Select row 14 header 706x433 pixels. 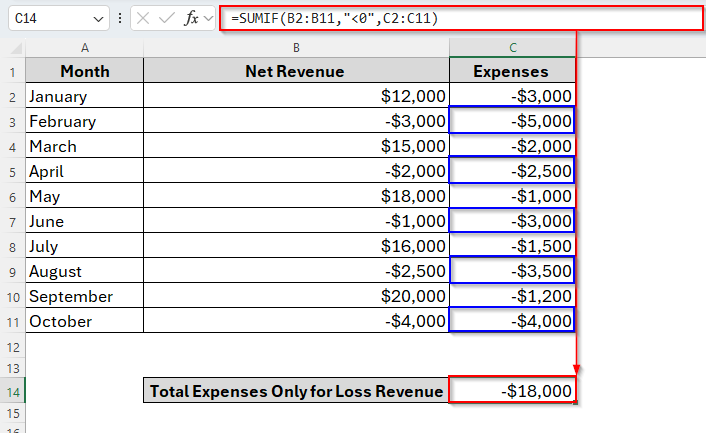12,392
